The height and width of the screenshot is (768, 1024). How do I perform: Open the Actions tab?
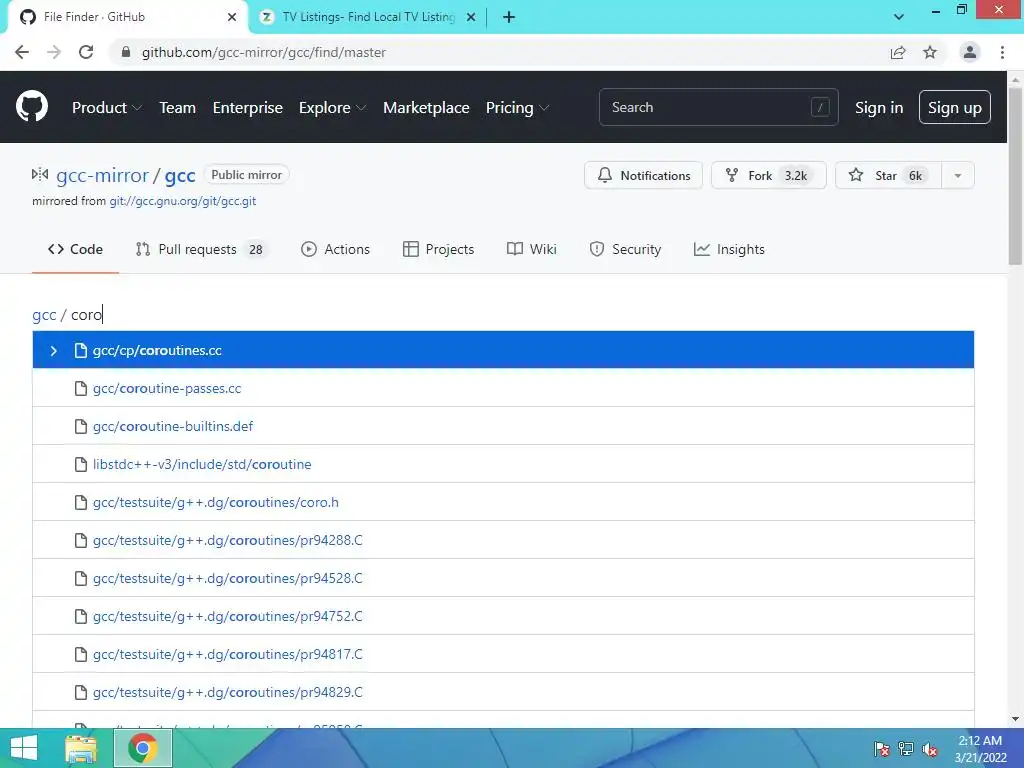[x=336, y=249]
